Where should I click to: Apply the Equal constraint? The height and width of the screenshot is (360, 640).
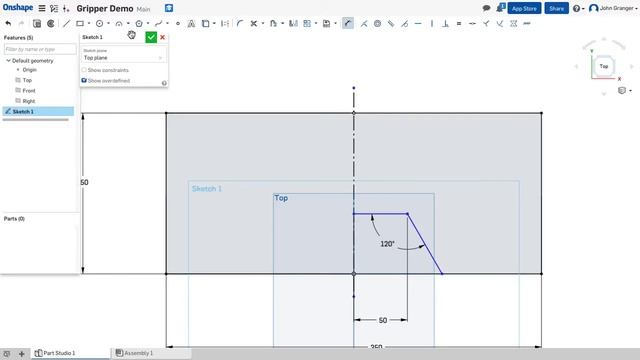tap(459, 24)
